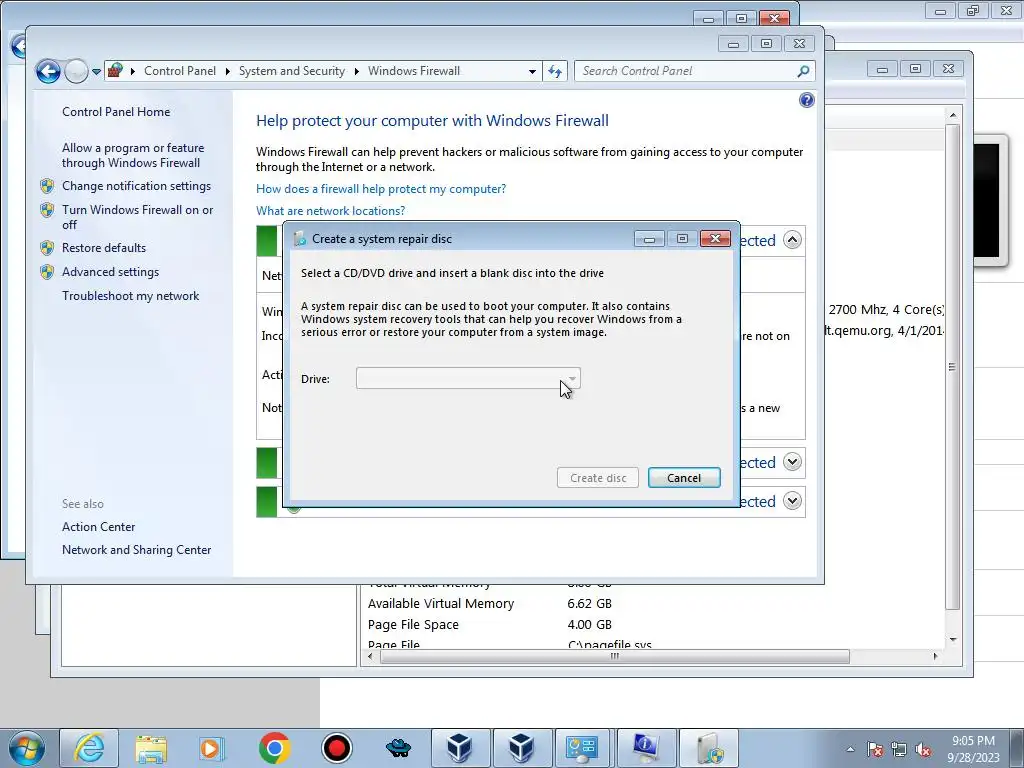1024x768 pixels.
Task: Click the shield icon beside Turn Windows Firewall
Action: [46, 210]
